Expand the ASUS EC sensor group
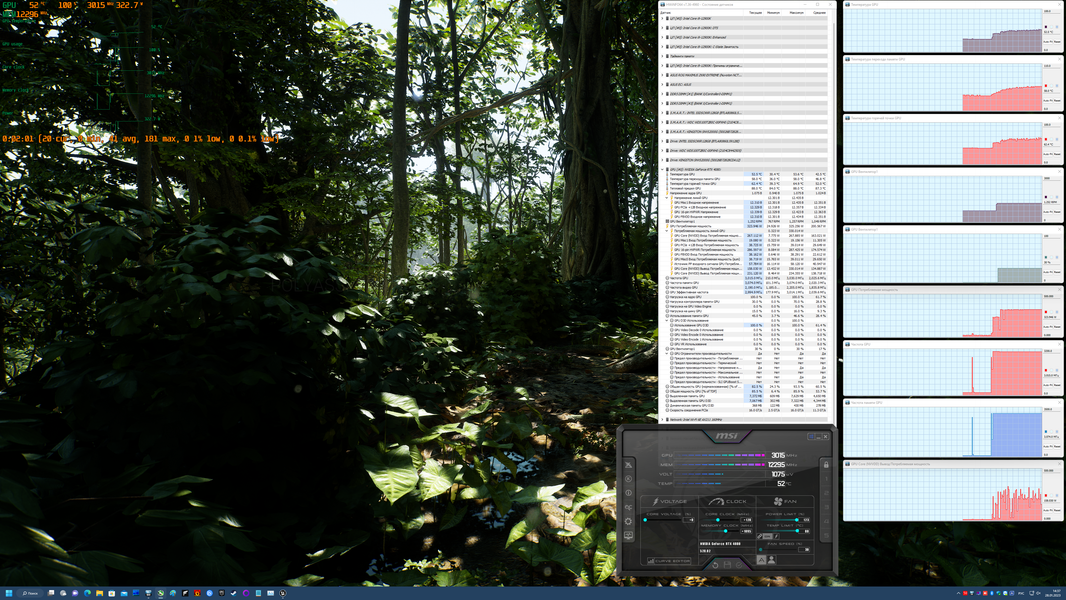This screenshot has height=600, width=1066. [x=663, y=84]
